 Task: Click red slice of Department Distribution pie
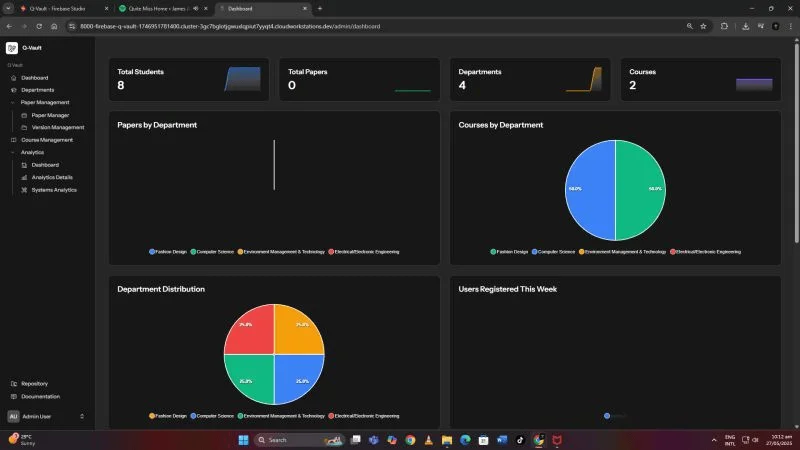(x=253, y=333)
